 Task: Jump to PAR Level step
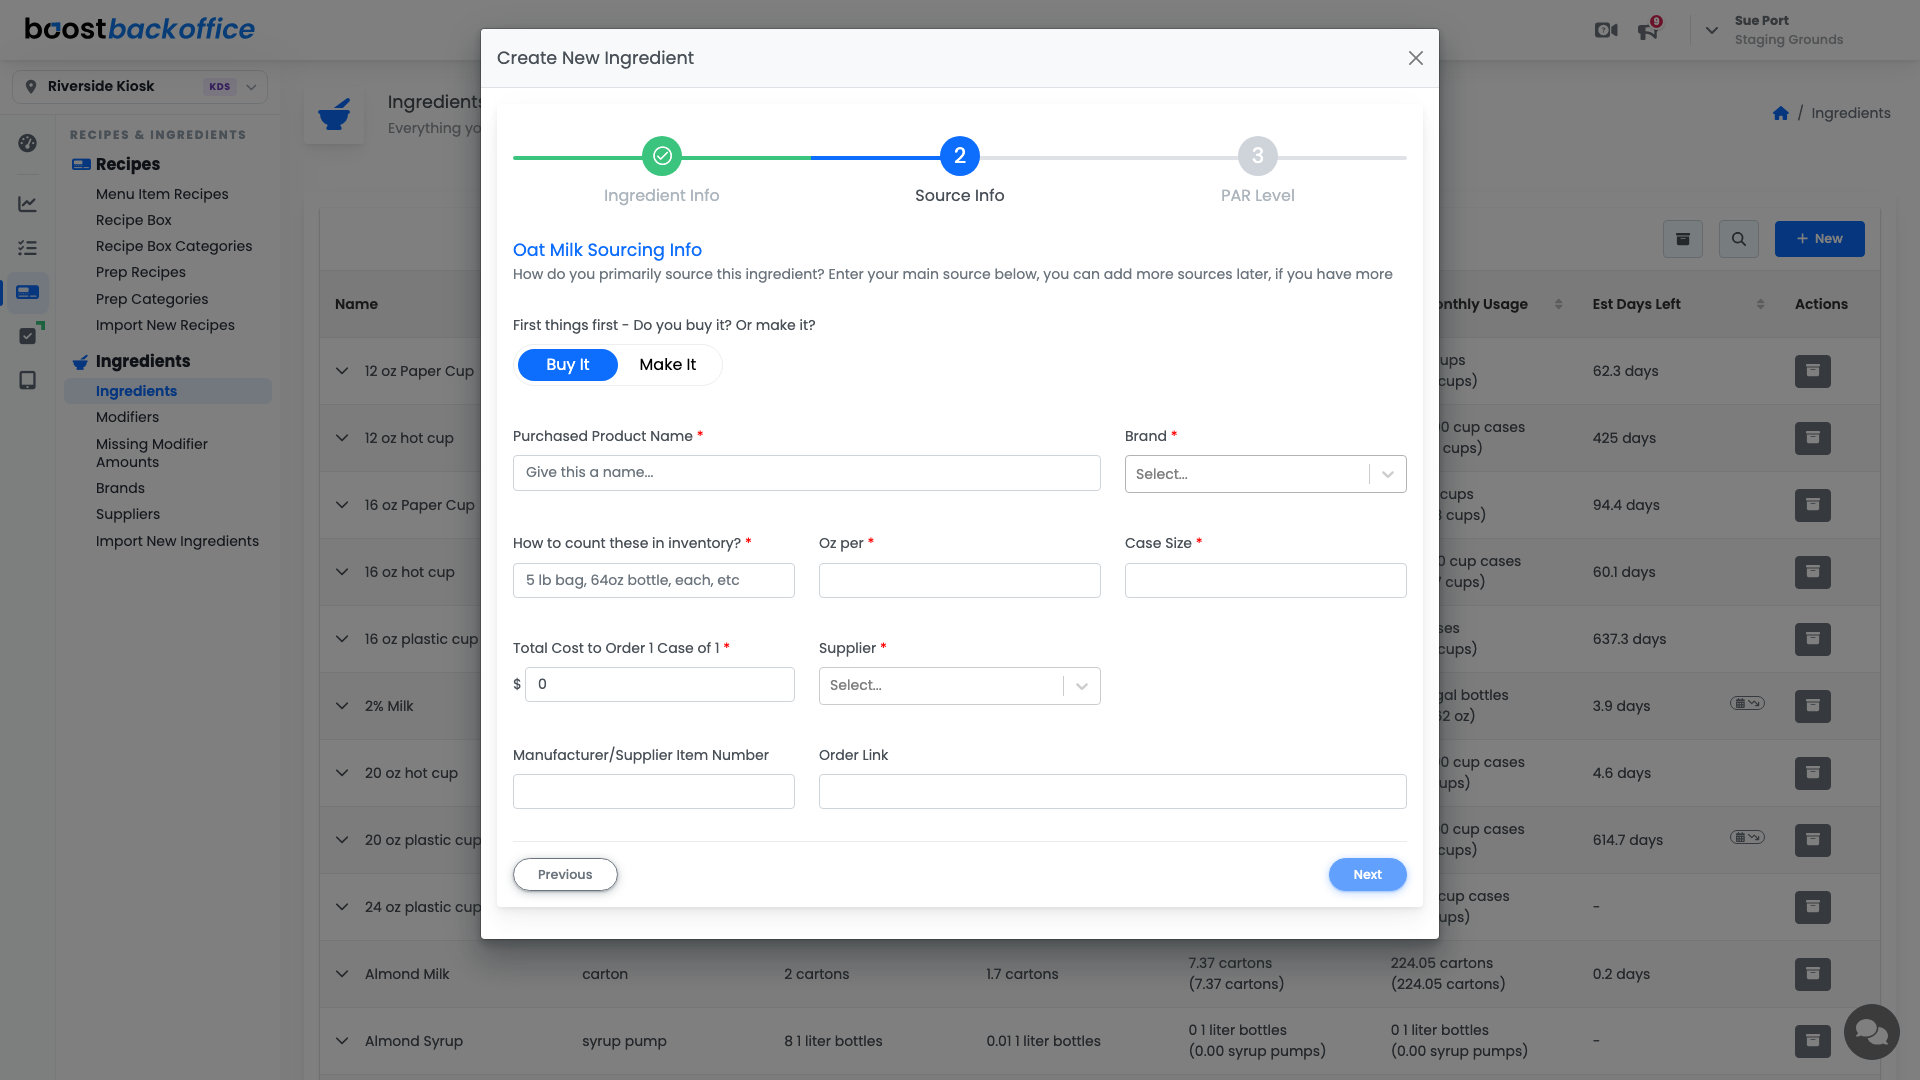point(1258,156)
